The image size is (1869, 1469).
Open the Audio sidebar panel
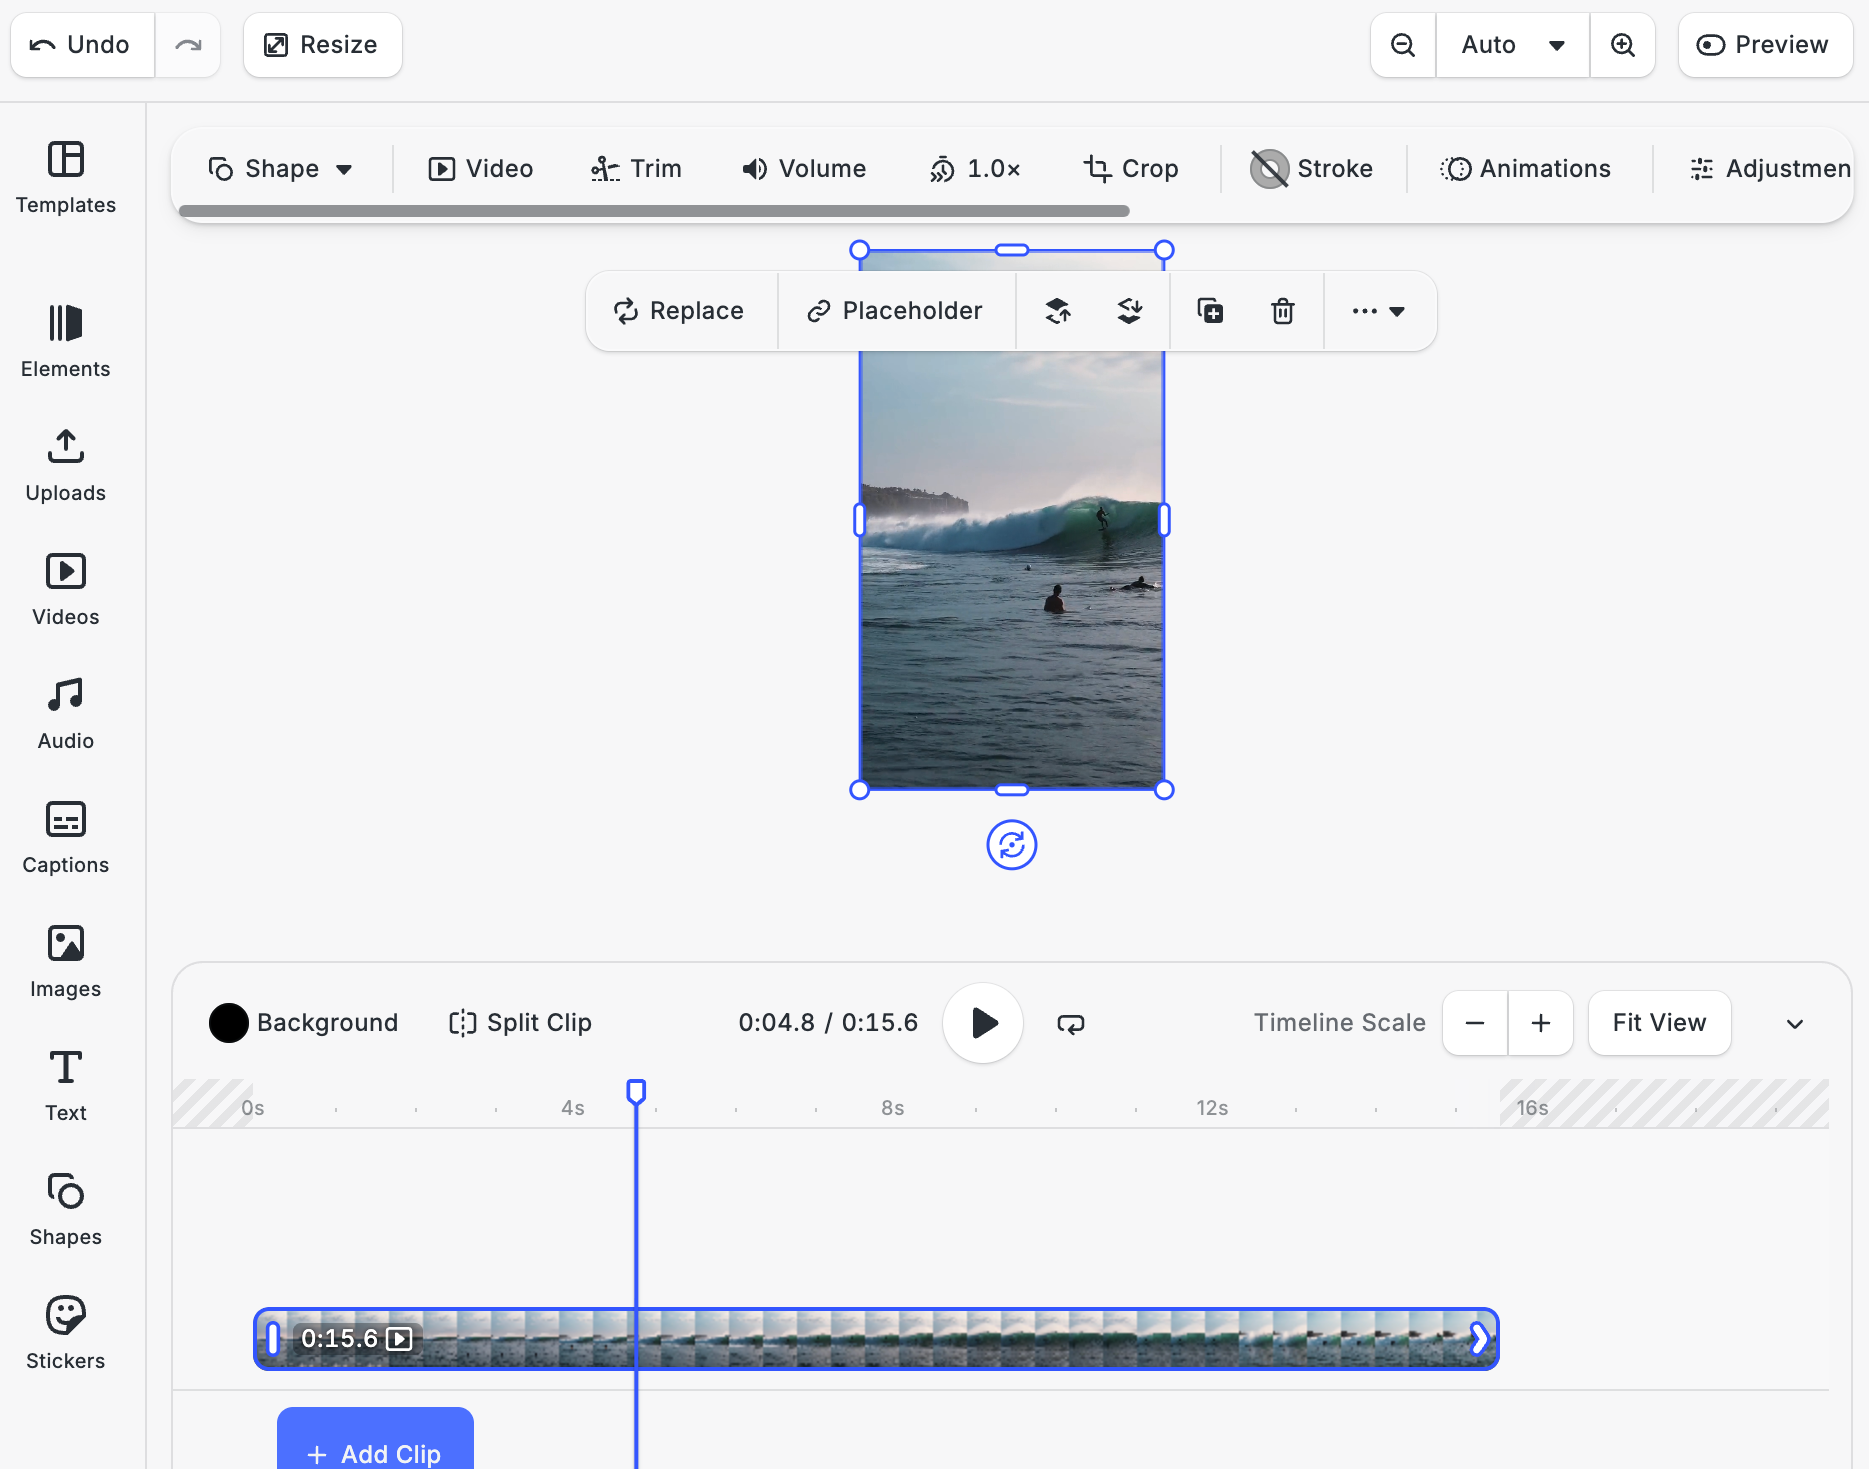(66, 714)
